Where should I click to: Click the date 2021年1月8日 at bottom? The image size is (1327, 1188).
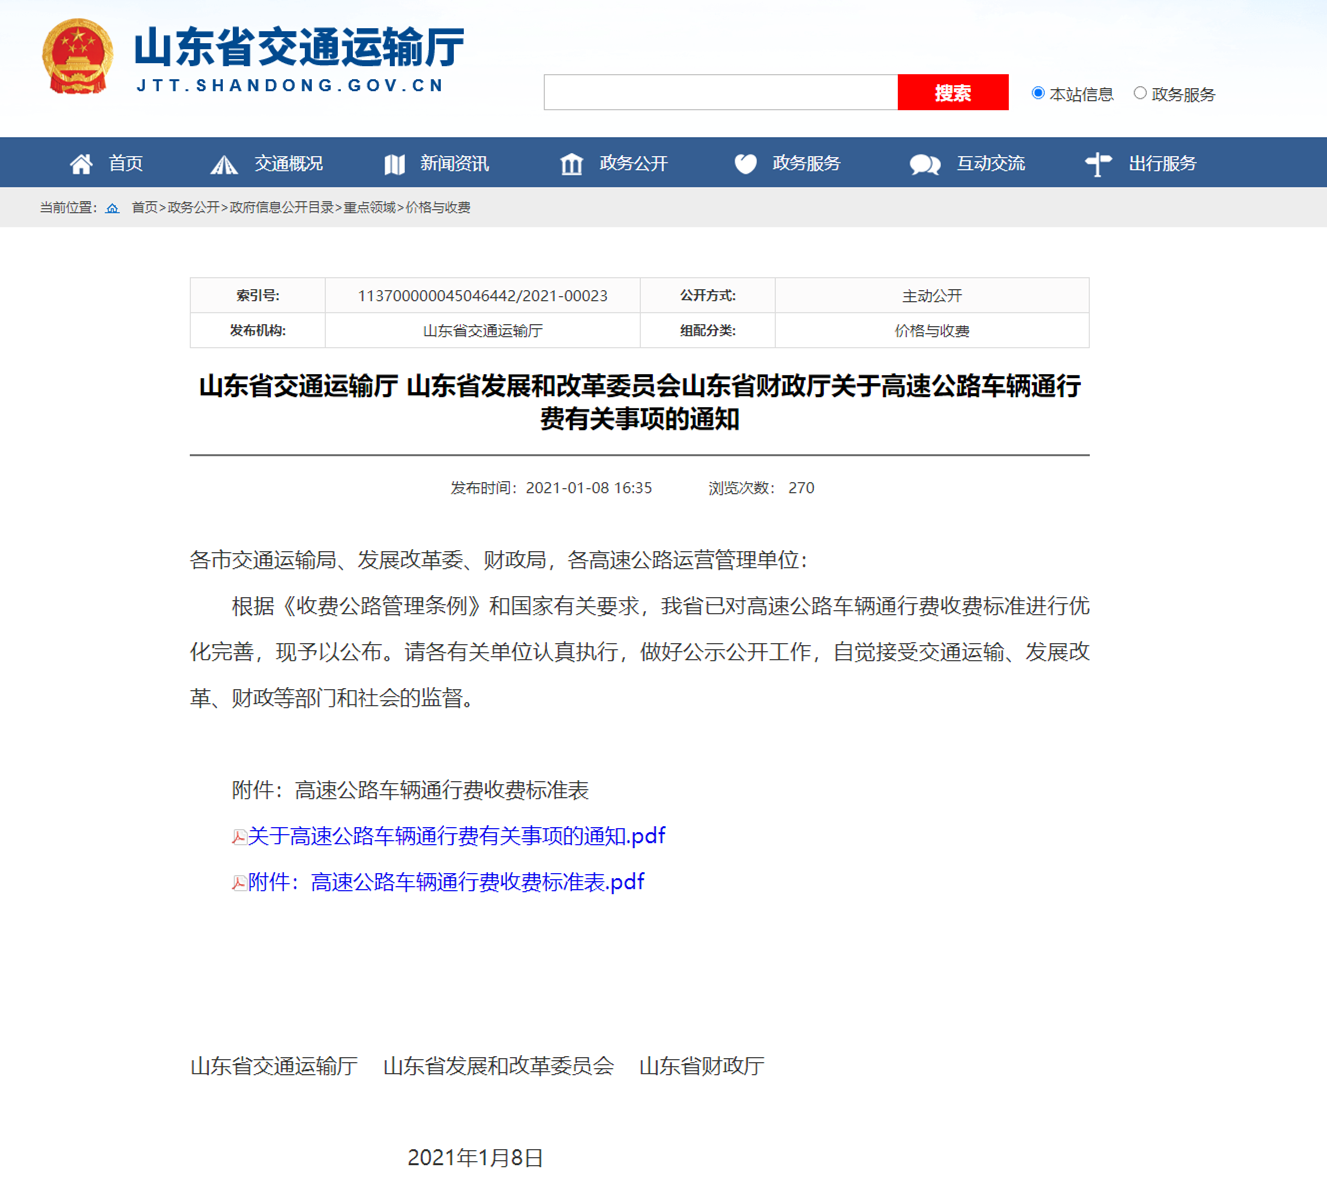coord(476,1158)
